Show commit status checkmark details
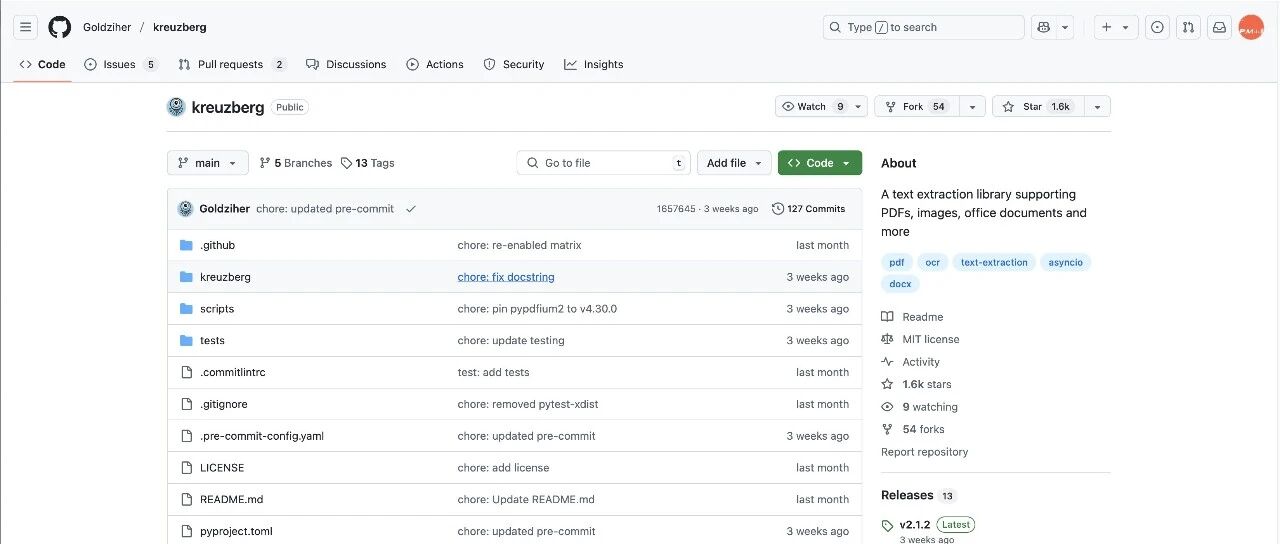1280x544 pixels. click(411, 209)
